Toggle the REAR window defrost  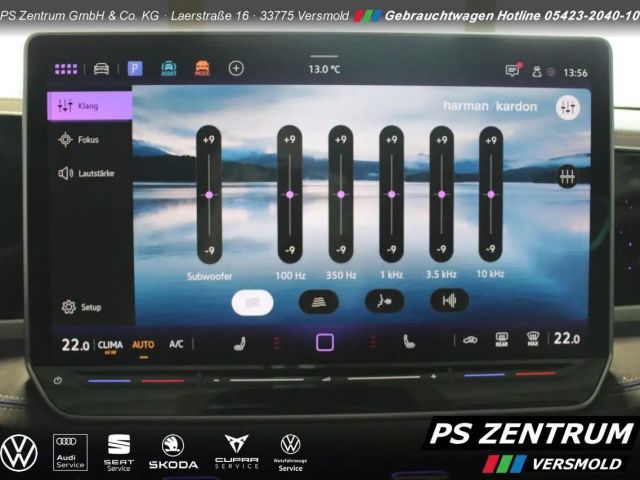[501, 340]
